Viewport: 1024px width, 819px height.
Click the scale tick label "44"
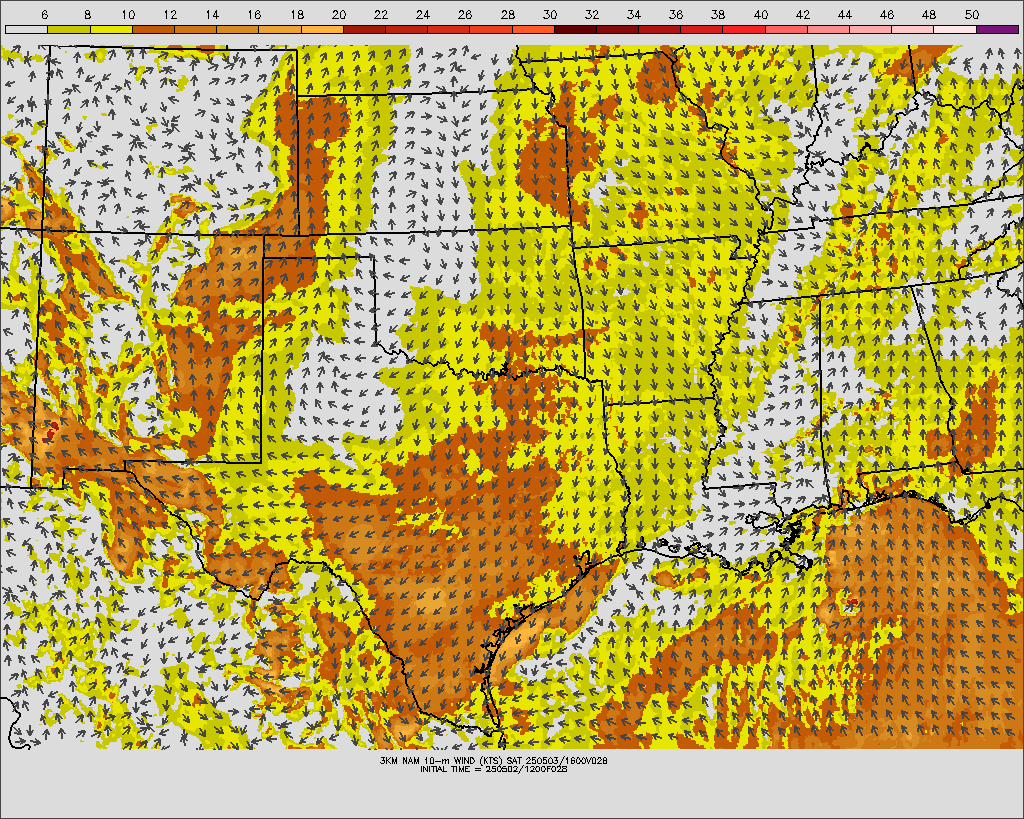click(845, 14)
